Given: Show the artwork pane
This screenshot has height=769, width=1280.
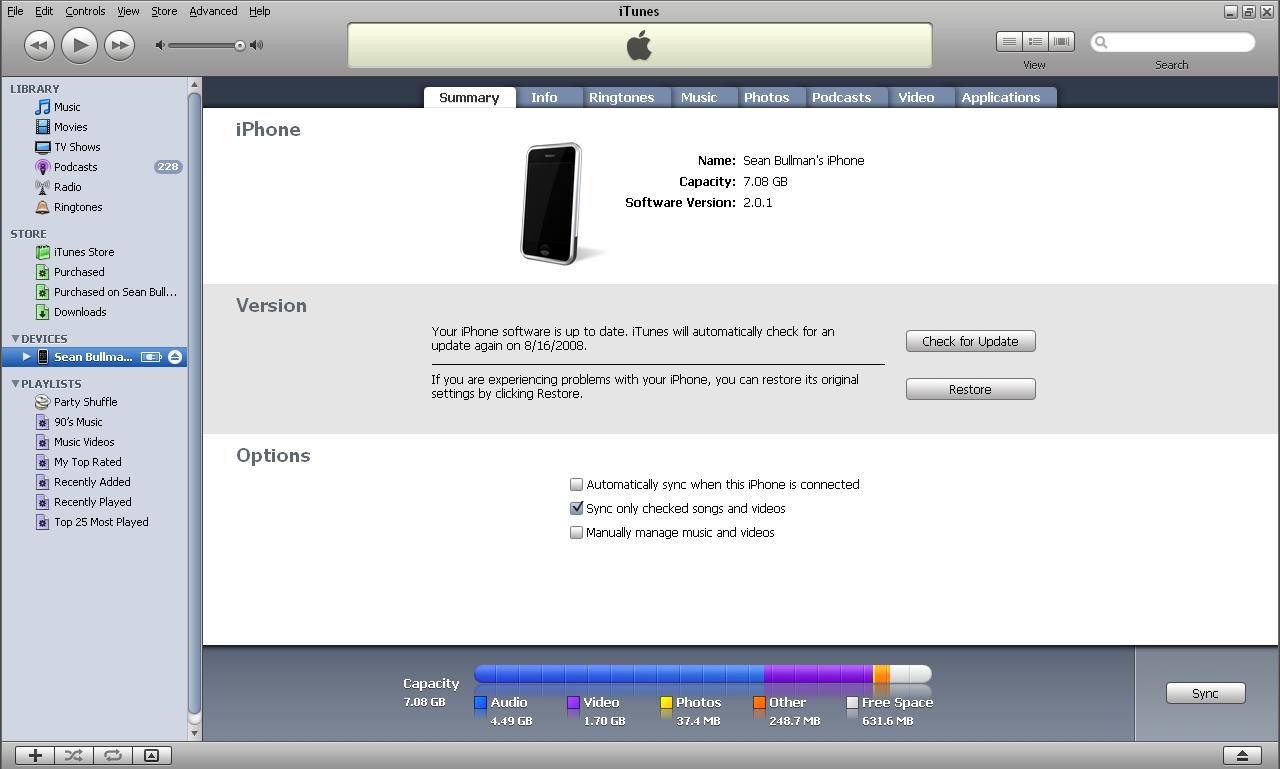Looking at the screenshot, I should [x=152, y=755].
